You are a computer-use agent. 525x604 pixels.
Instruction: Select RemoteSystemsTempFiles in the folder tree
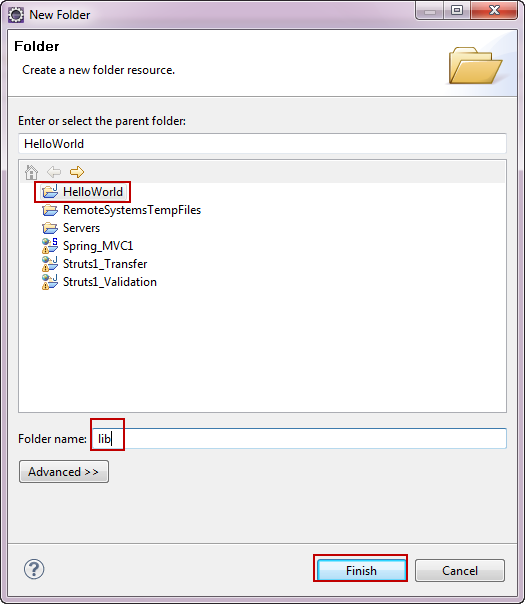(132, 210)
